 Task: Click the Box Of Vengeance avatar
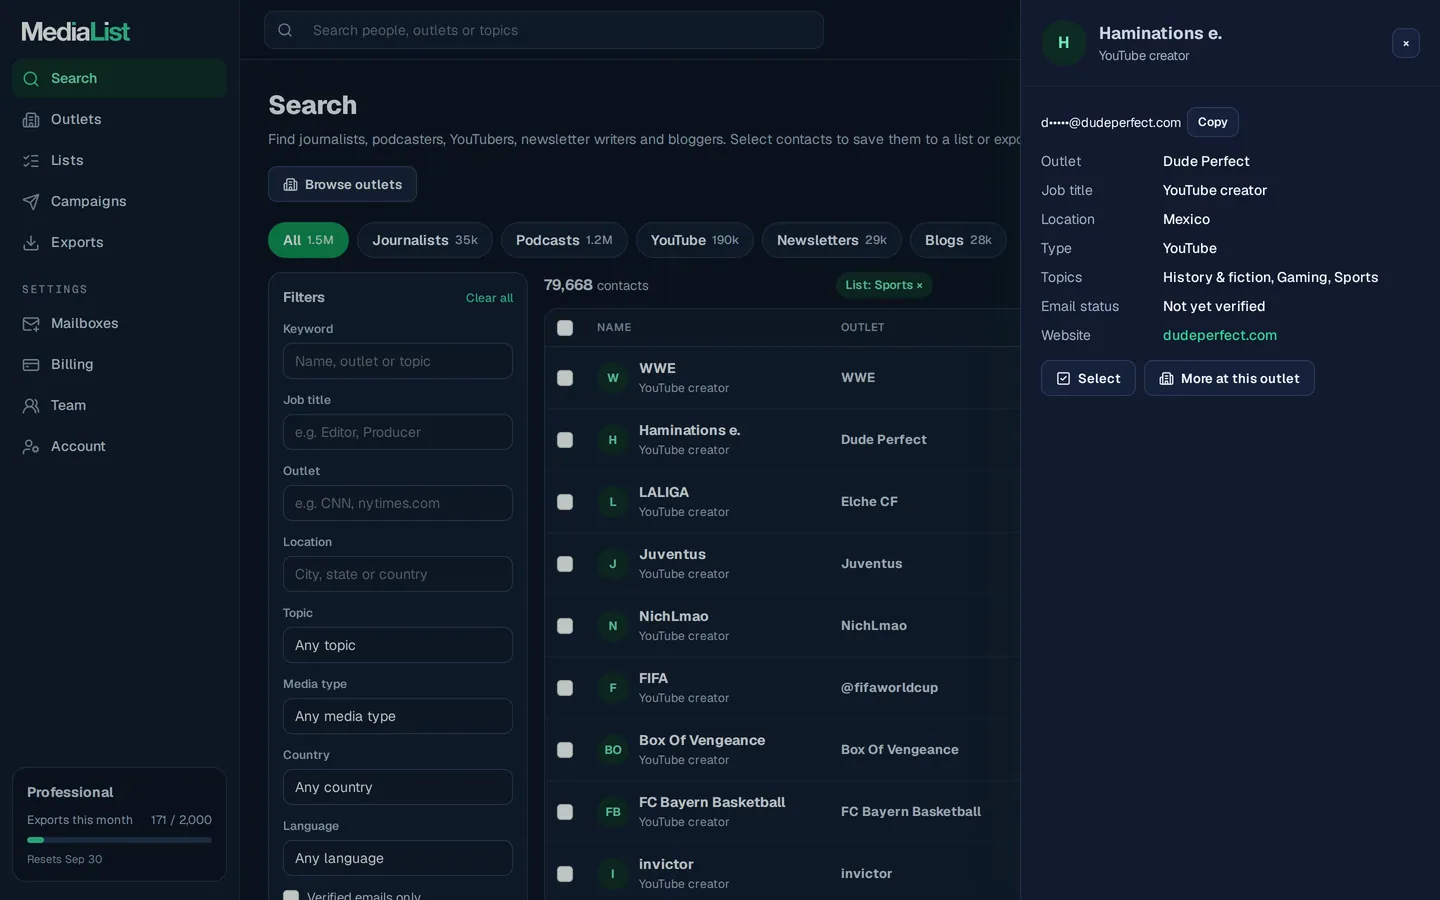(613, 750)
